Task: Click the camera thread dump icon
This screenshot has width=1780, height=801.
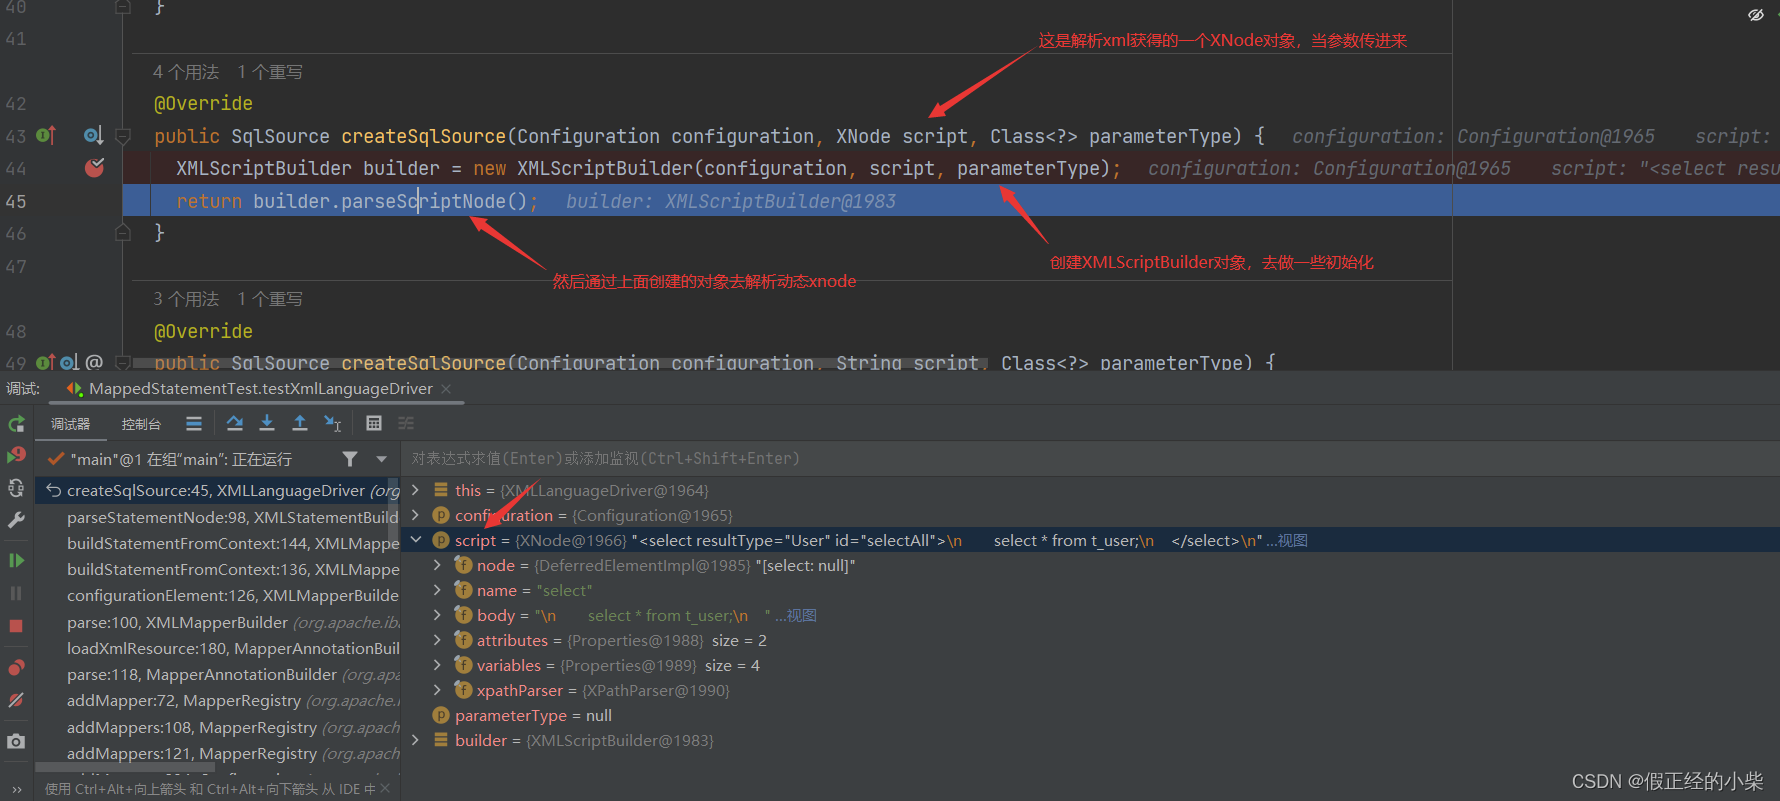Action: (x=16, y=741)
